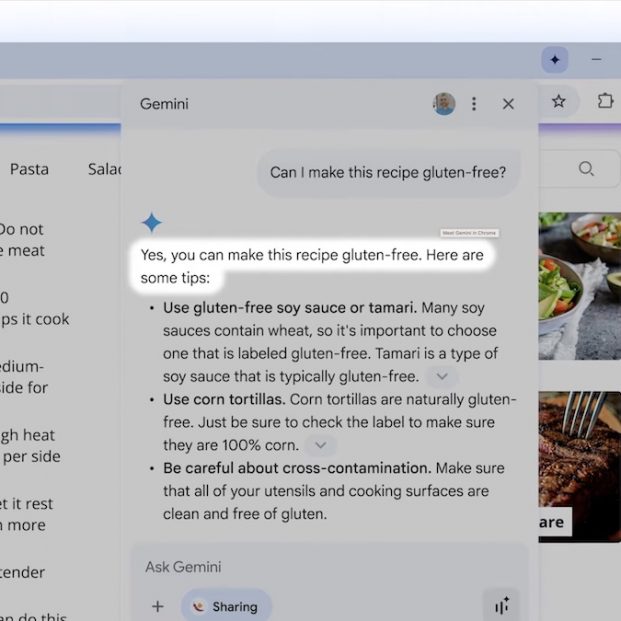The width and height of the screenshot is (621, 621).
Task: Open the Pasta category tab
Action: 29,169
